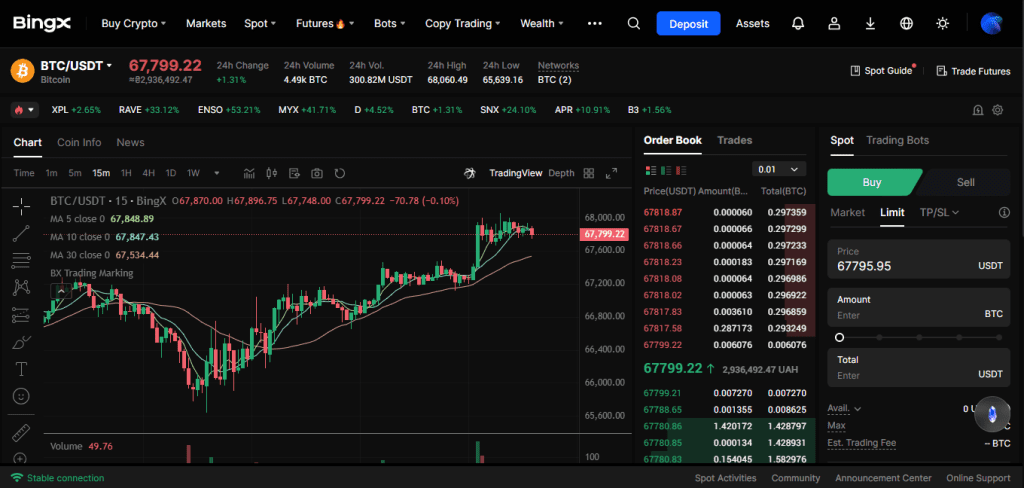Open the notifications bell
The width and height of the screenshot is (1024, 488).
point(797,24)
